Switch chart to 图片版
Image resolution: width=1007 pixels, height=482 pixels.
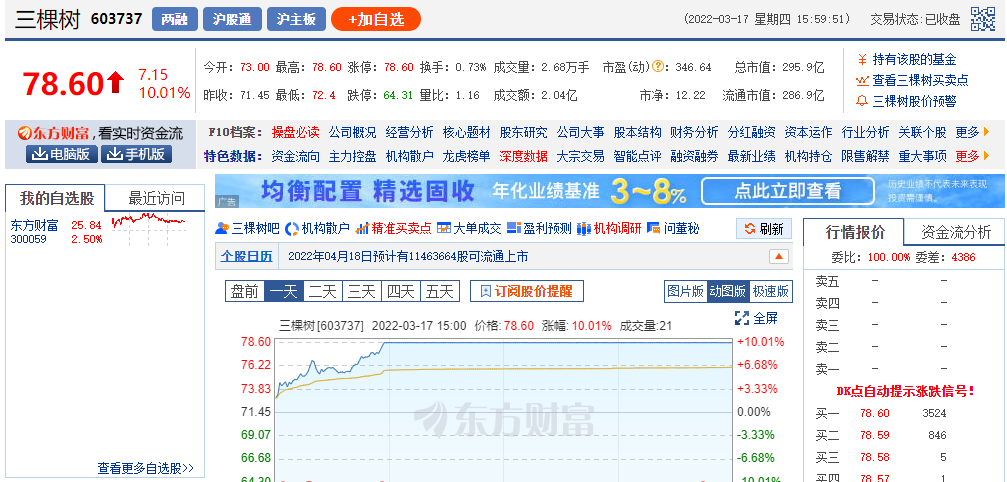[686, 291]
